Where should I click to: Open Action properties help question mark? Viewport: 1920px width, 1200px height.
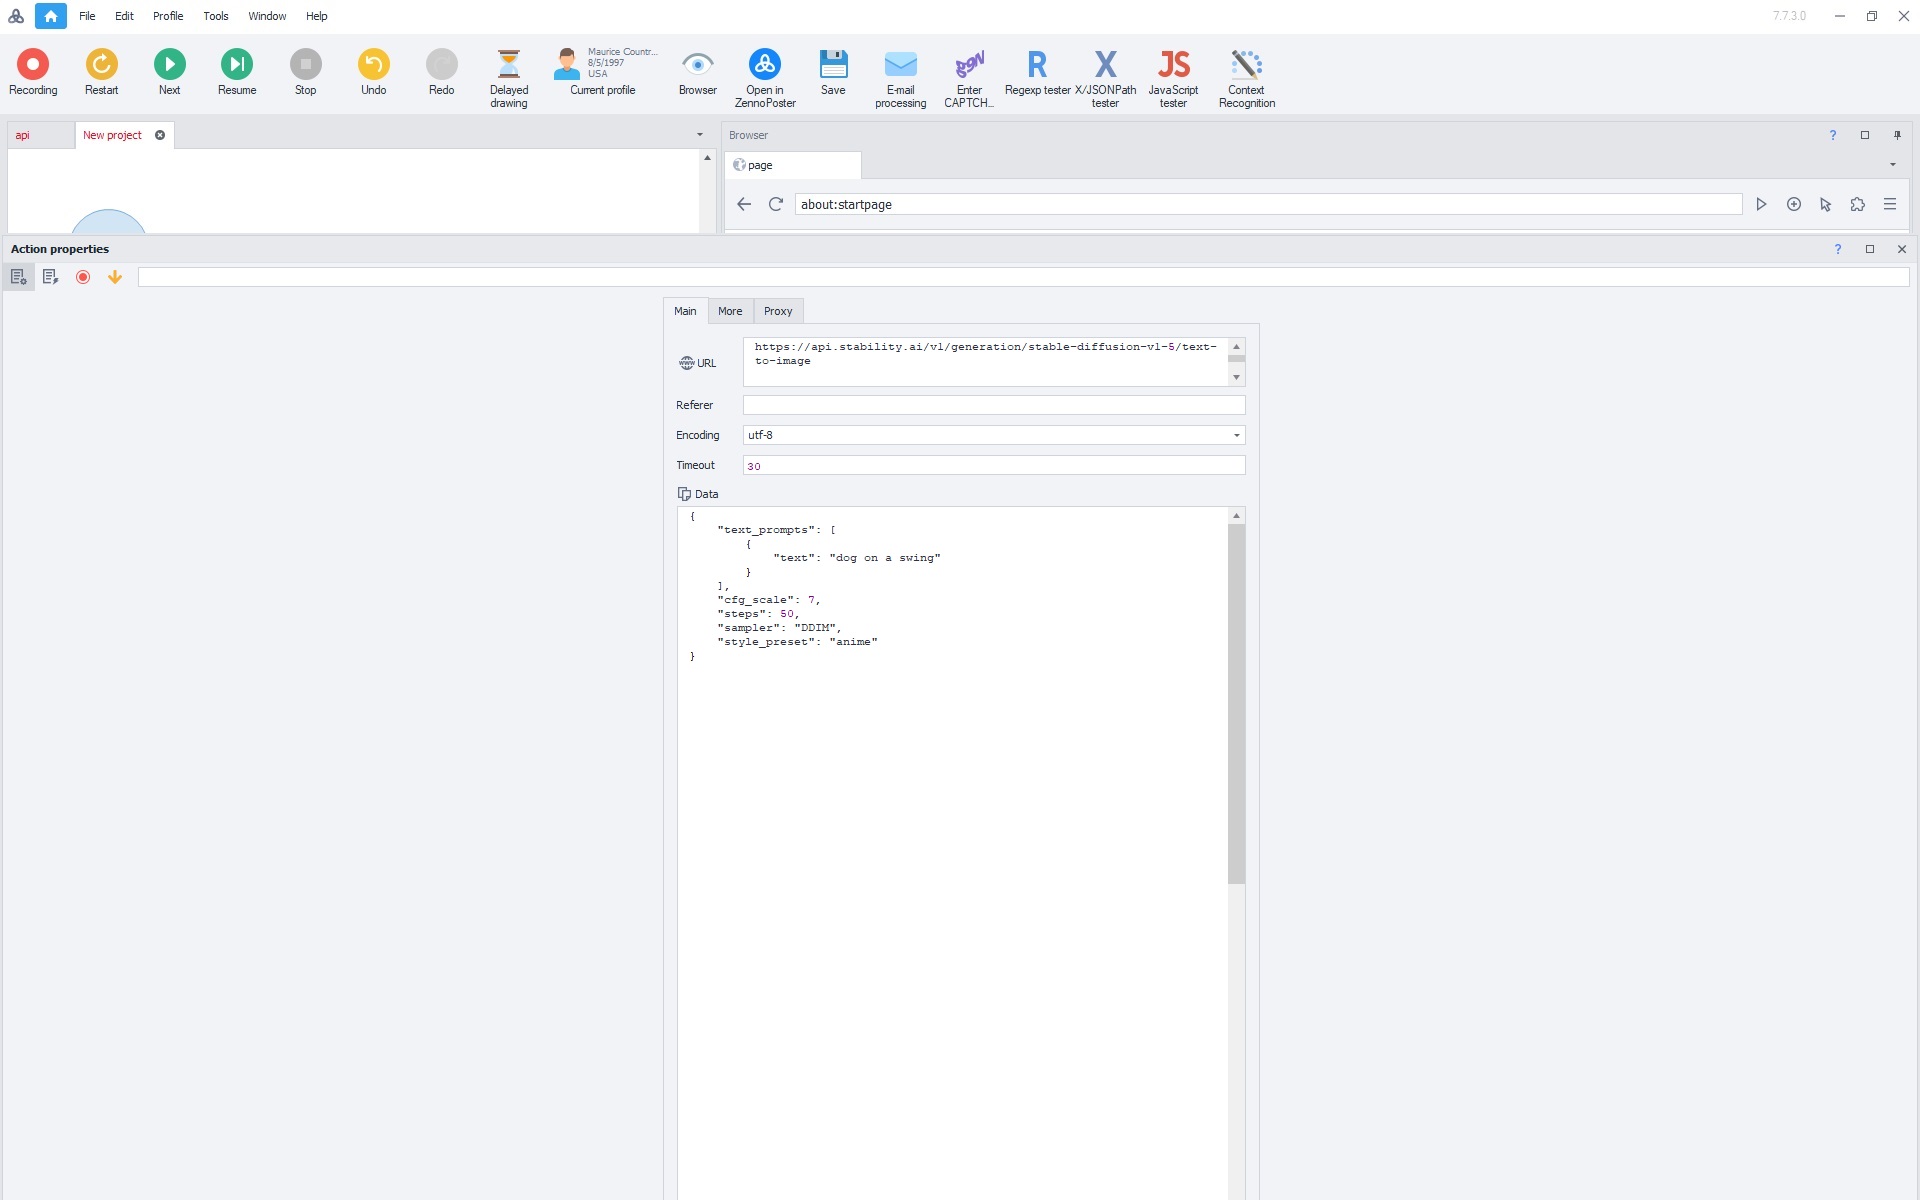(1837, 249)
